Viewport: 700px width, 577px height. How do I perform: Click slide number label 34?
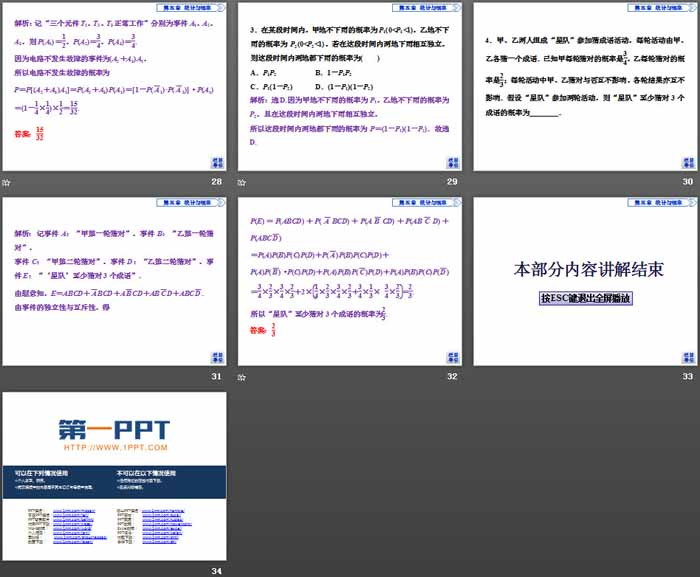217,571
